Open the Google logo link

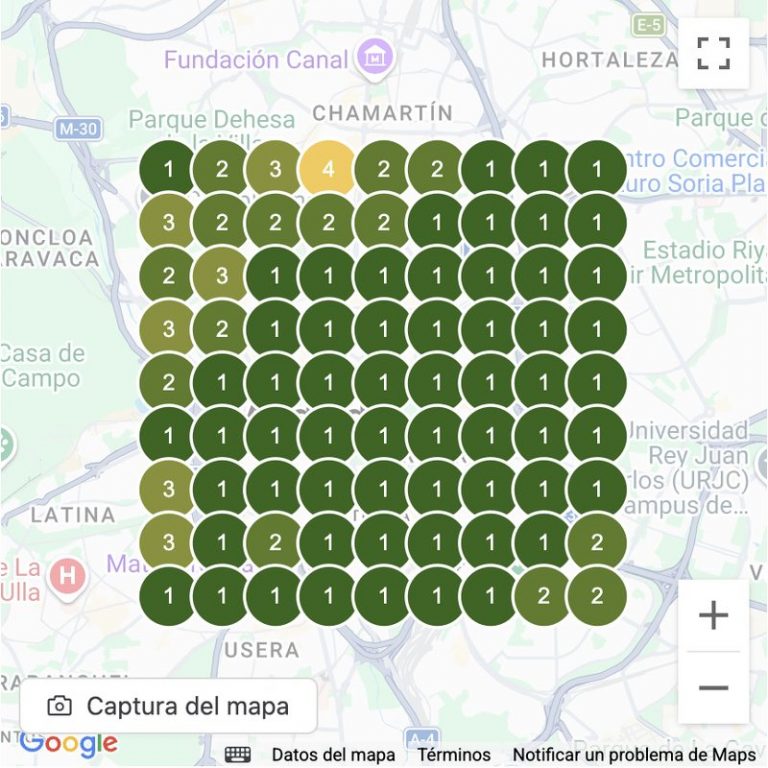pyautogui.click(x=69, y=744)
